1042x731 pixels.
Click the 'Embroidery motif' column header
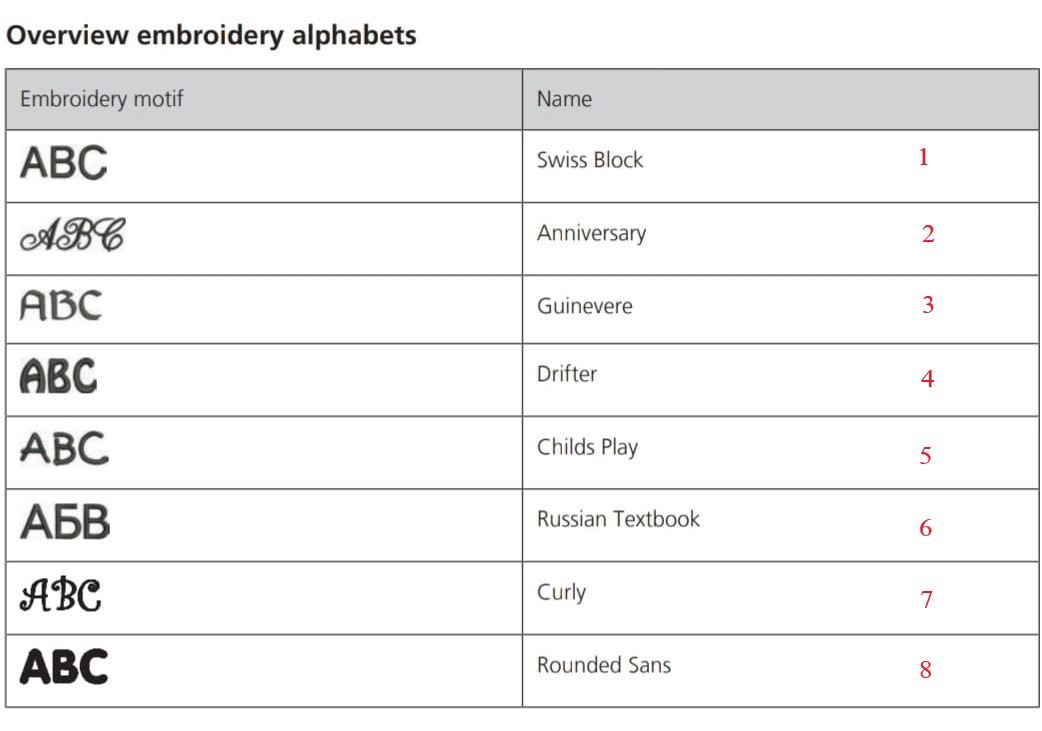click(101, 99)
